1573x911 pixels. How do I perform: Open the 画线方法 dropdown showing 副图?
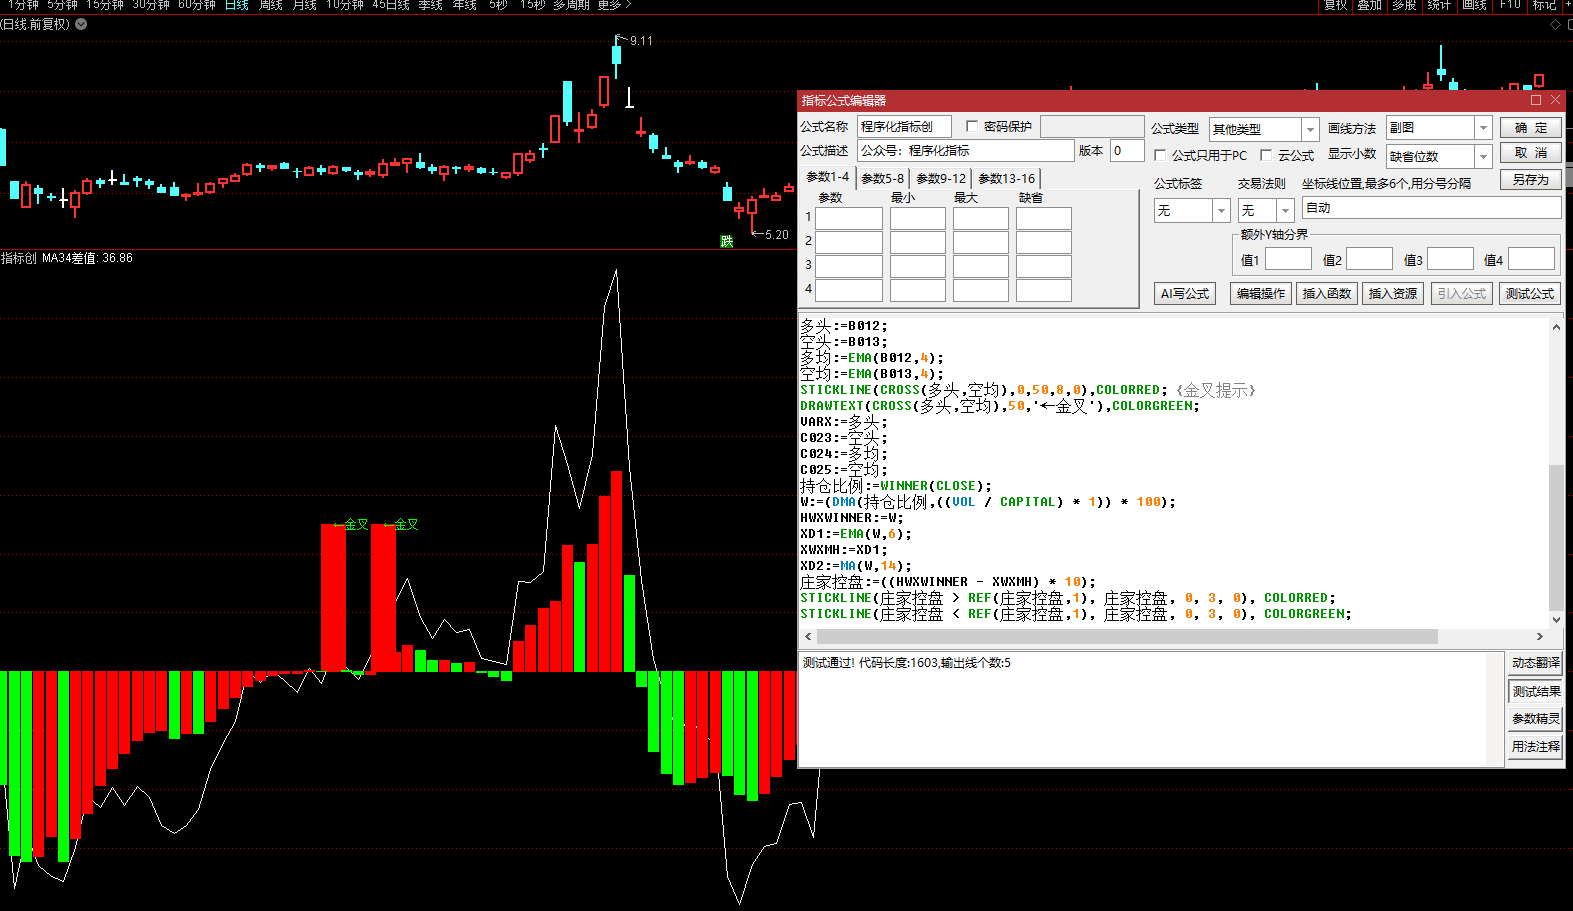coord(1483,128)
